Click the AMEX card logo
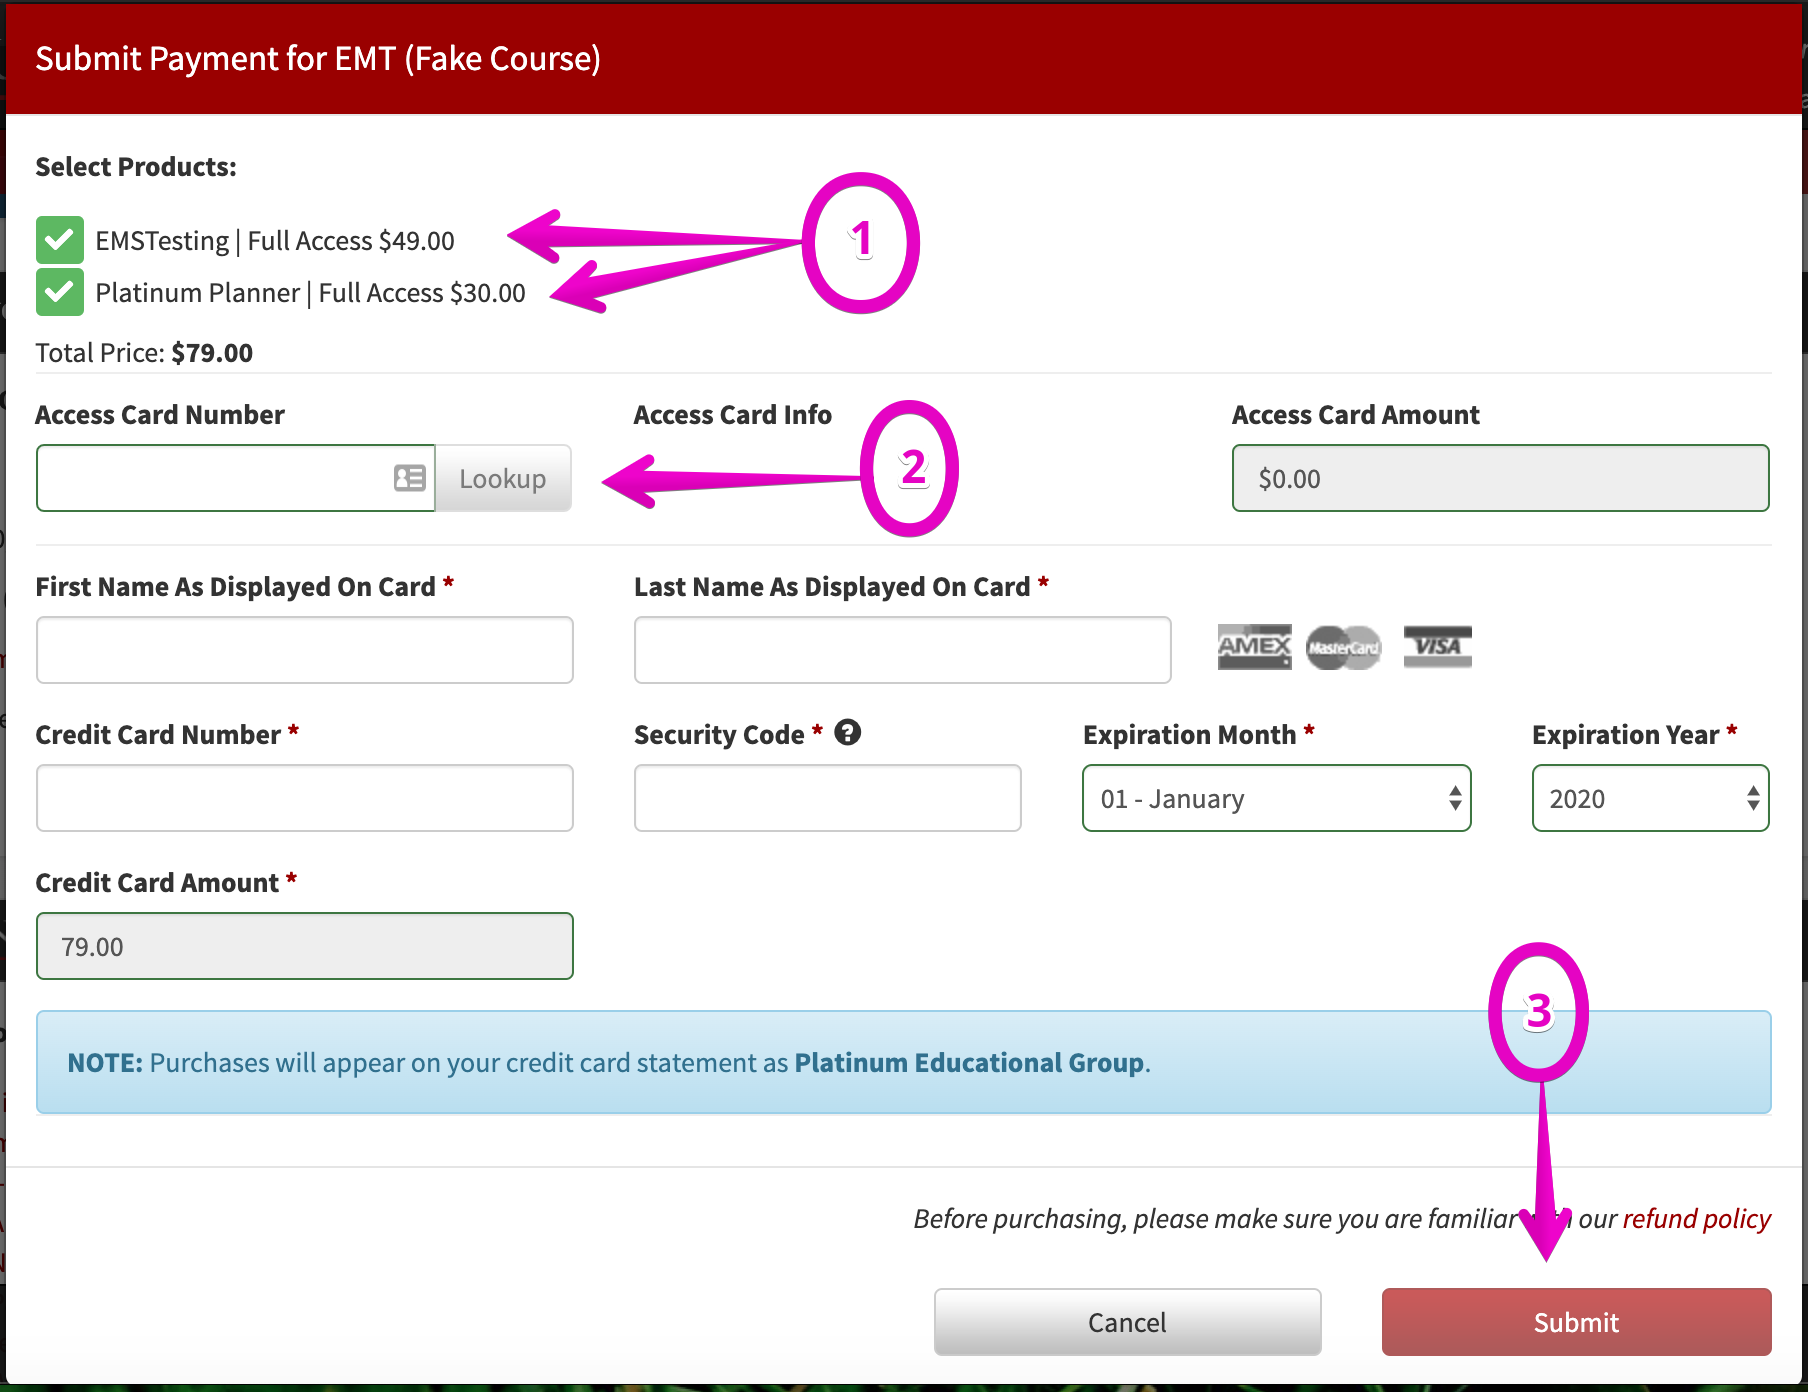Image resolution: width=1808 pixels, height=1392 pixels. [x=1254, y=647]
